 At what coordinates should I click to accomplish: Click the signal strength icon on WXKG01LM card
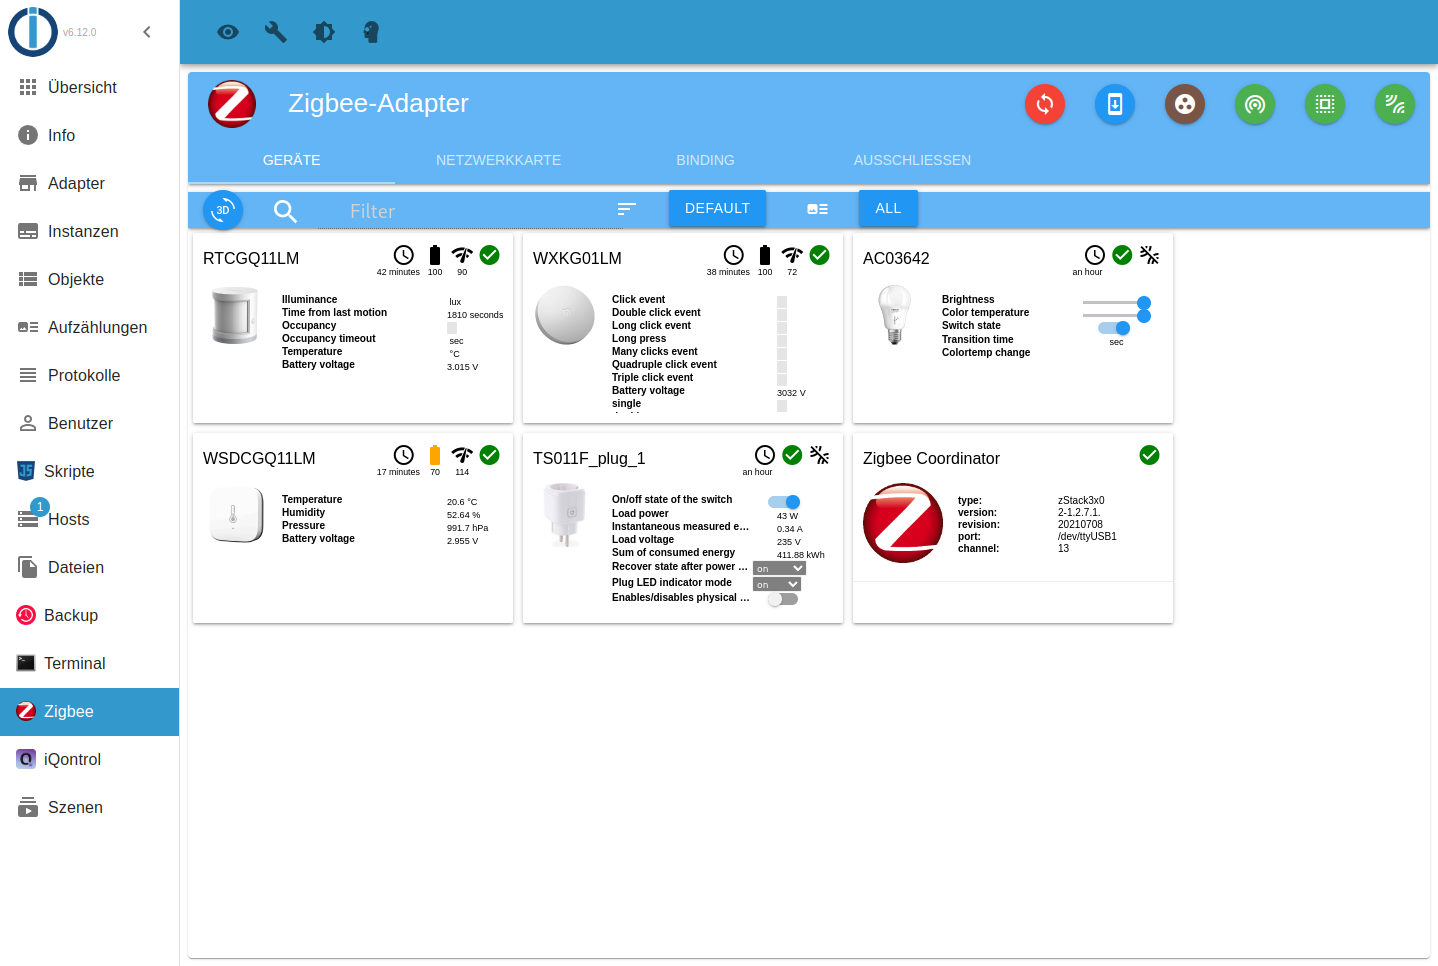point(792,255)
